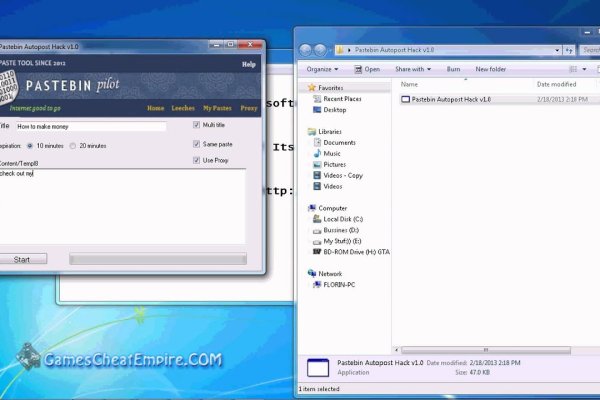
Task: Switch to the Leeches tab
Action: [x=183, y=107]
